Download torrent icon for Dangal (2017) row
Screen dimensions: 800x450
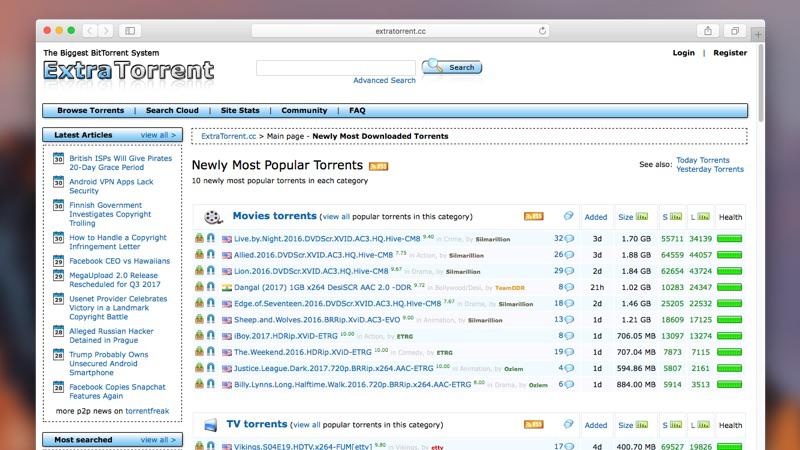[199, 287]
